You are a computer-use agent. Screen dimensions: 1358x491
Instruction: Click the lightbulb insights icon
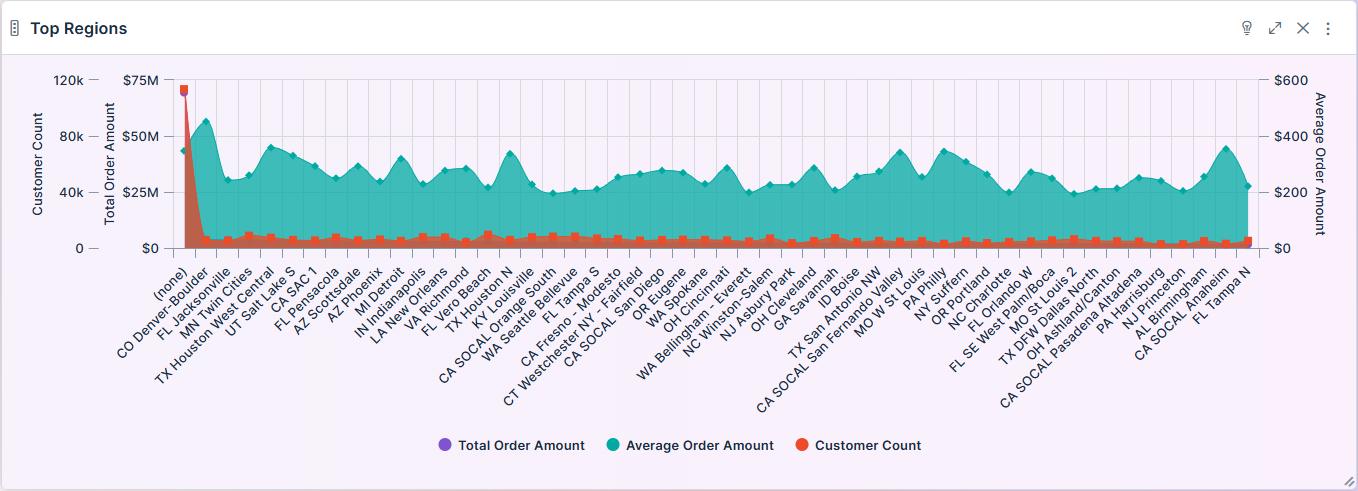pos(1247,28)
